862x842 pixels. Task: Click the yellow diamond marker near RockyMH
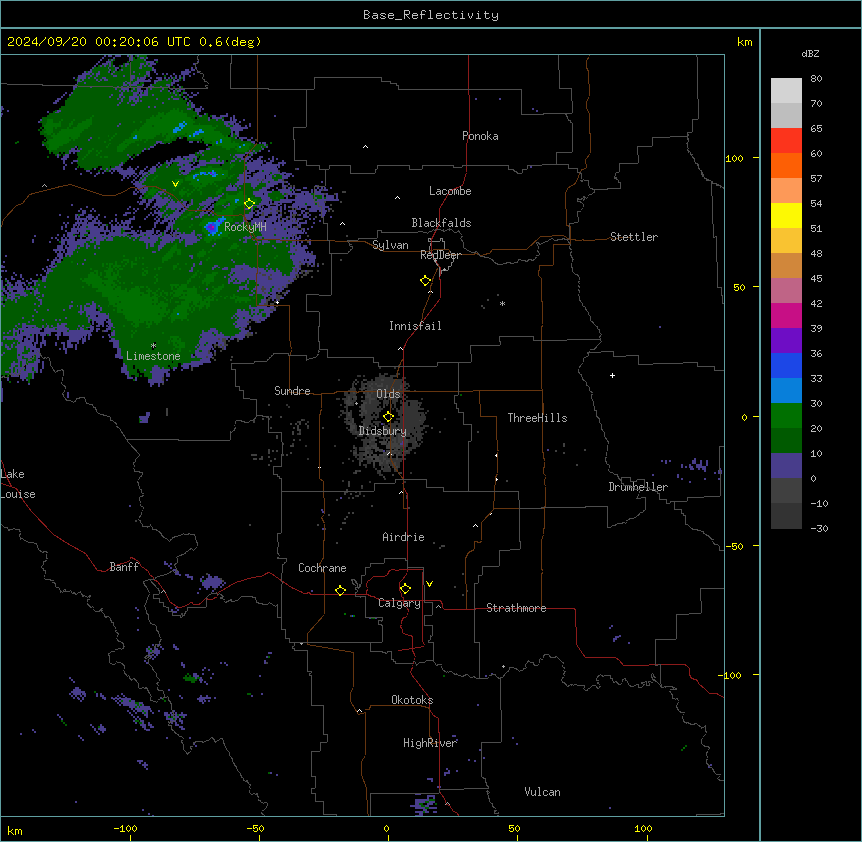pyautogui.click(x=249, y=203)
